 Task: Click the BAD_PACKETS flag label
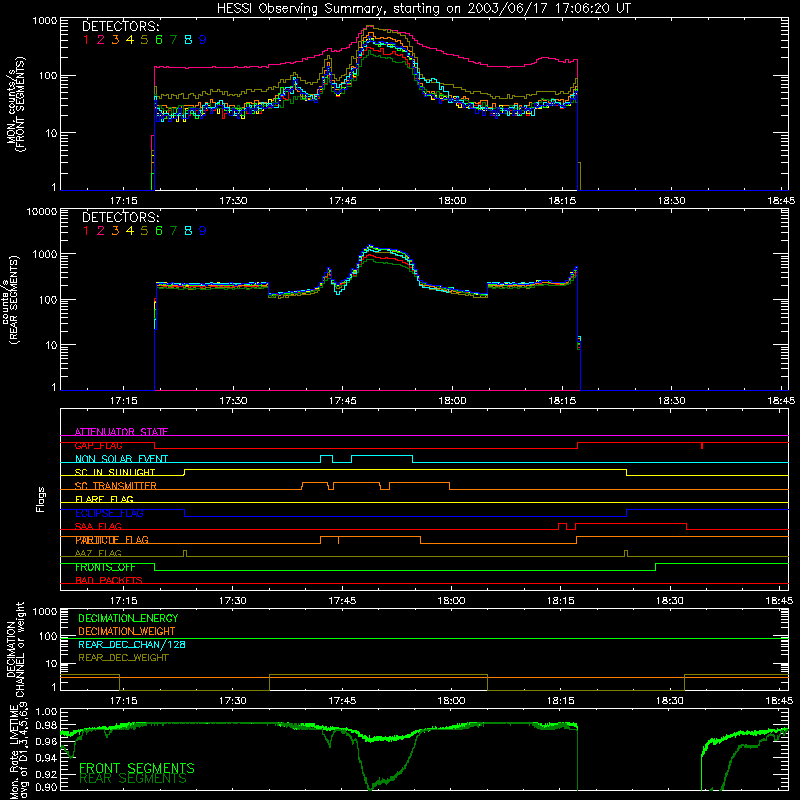tap(109, 580)
